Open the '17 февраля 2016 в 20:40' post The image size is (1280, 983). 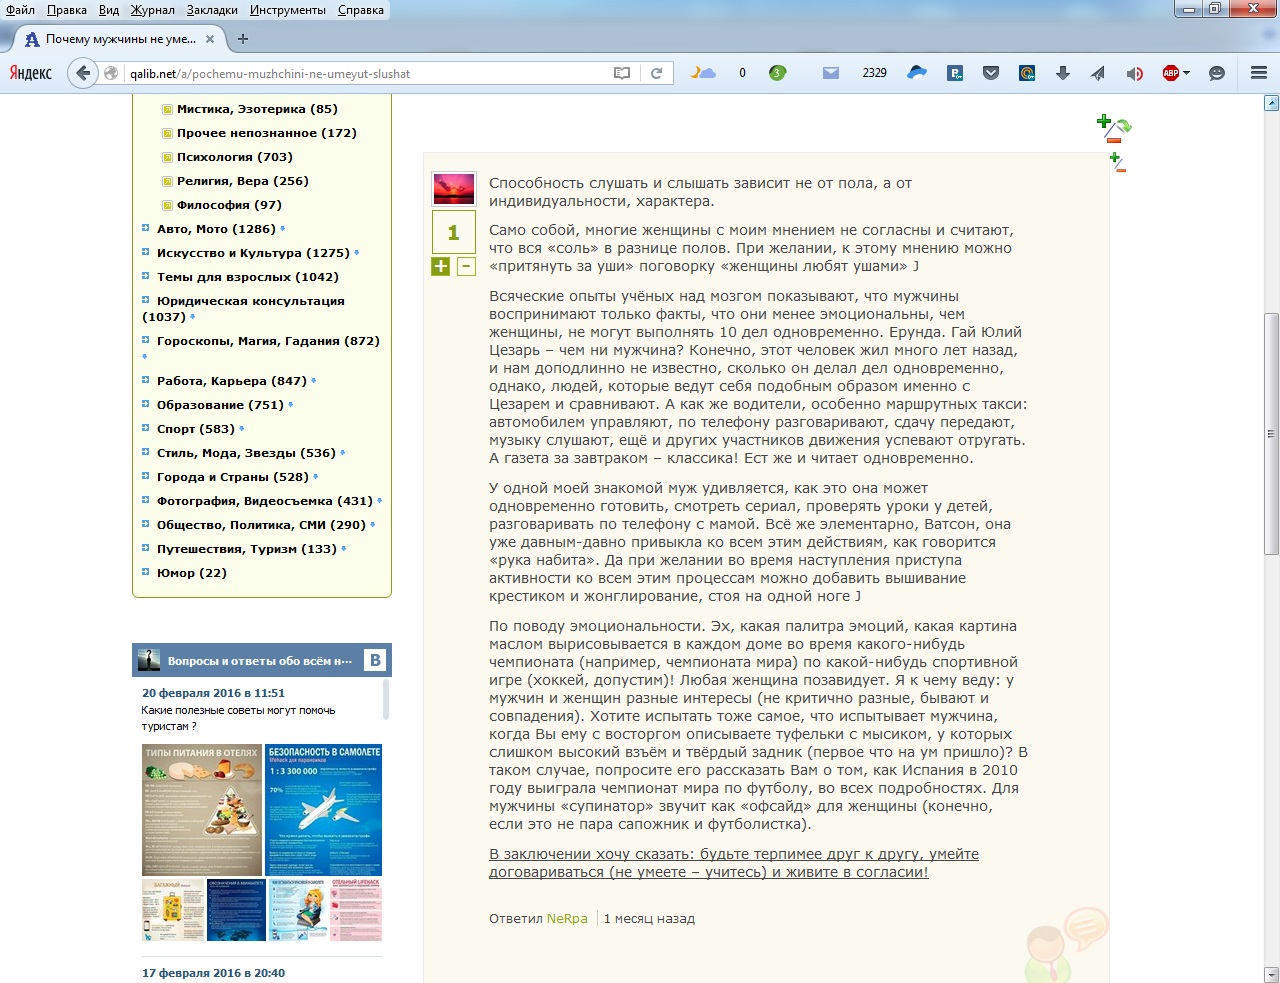click(213, 973)
